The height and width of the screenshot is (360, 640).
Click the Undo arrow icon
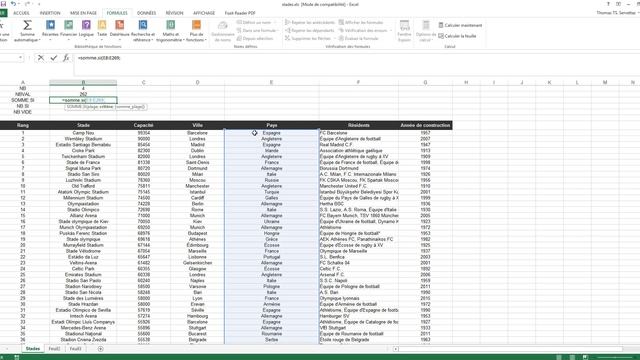[13, 4]
